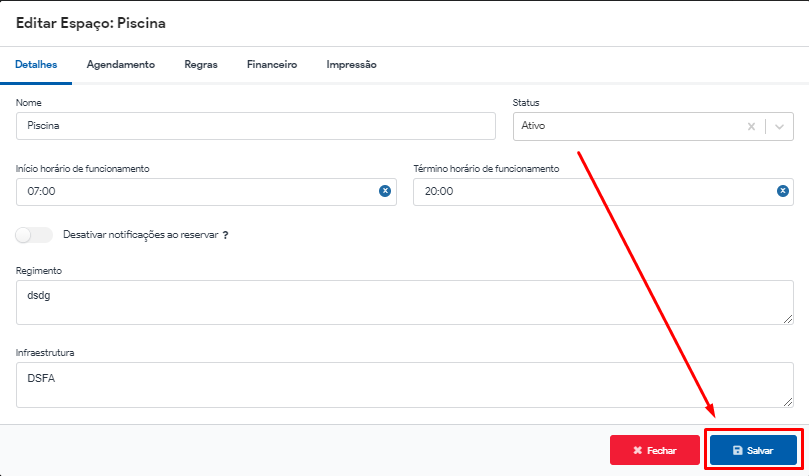Clear the 07:00 start time with its X icon
809x476 pixels.
(385, 191)
